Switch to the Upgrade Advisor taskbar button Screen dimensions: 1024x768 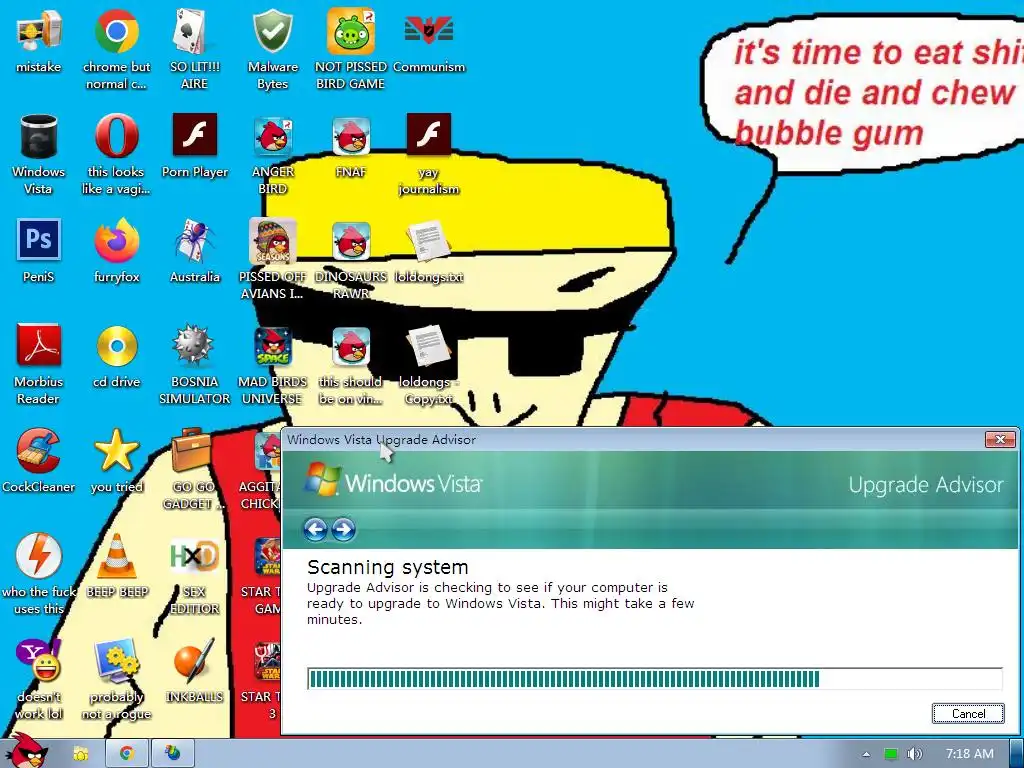point(173,754)
